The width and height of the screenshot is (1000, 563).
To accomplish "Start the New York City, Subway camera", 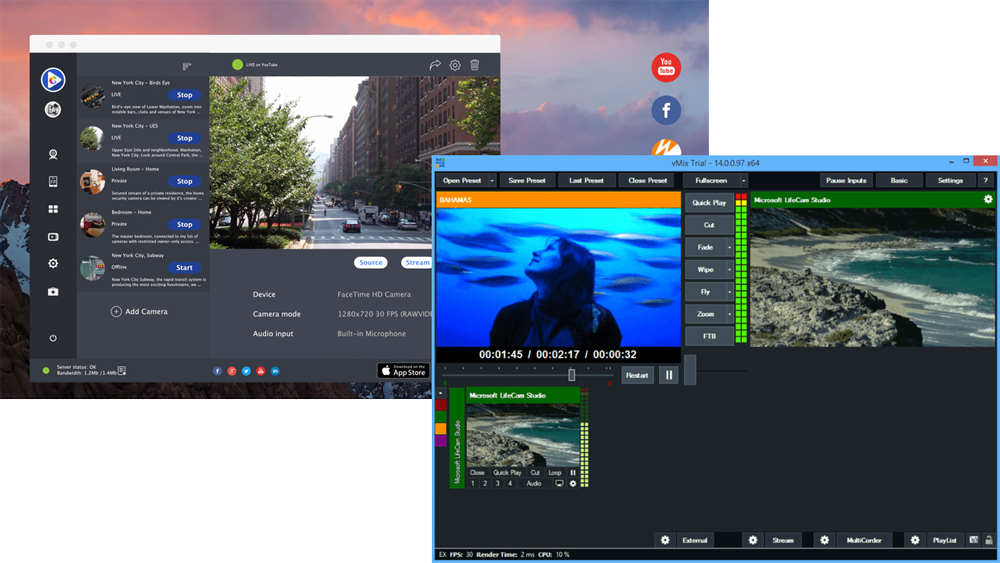I will click(185, 268).
